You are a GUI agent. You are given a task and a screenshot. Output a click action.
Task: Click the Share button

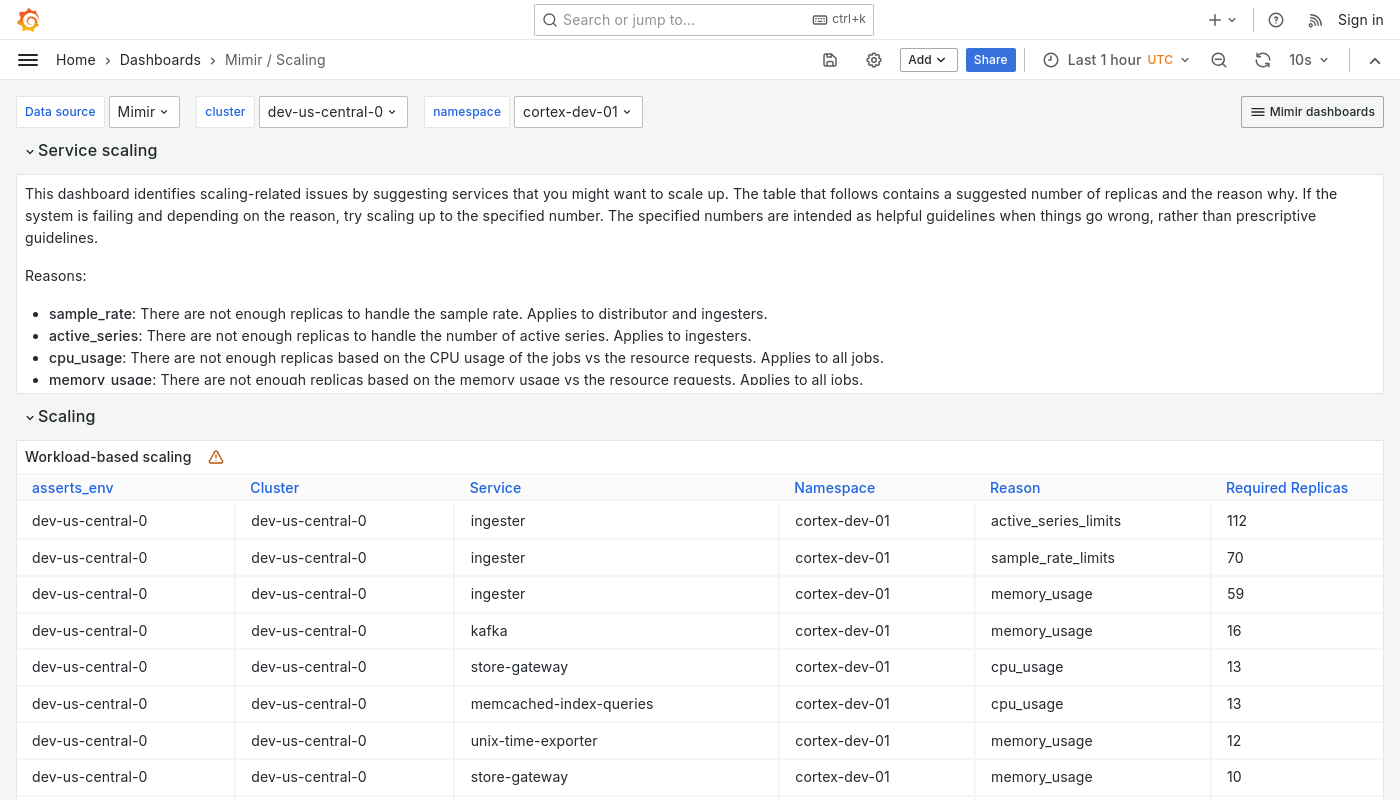point(990,59)
